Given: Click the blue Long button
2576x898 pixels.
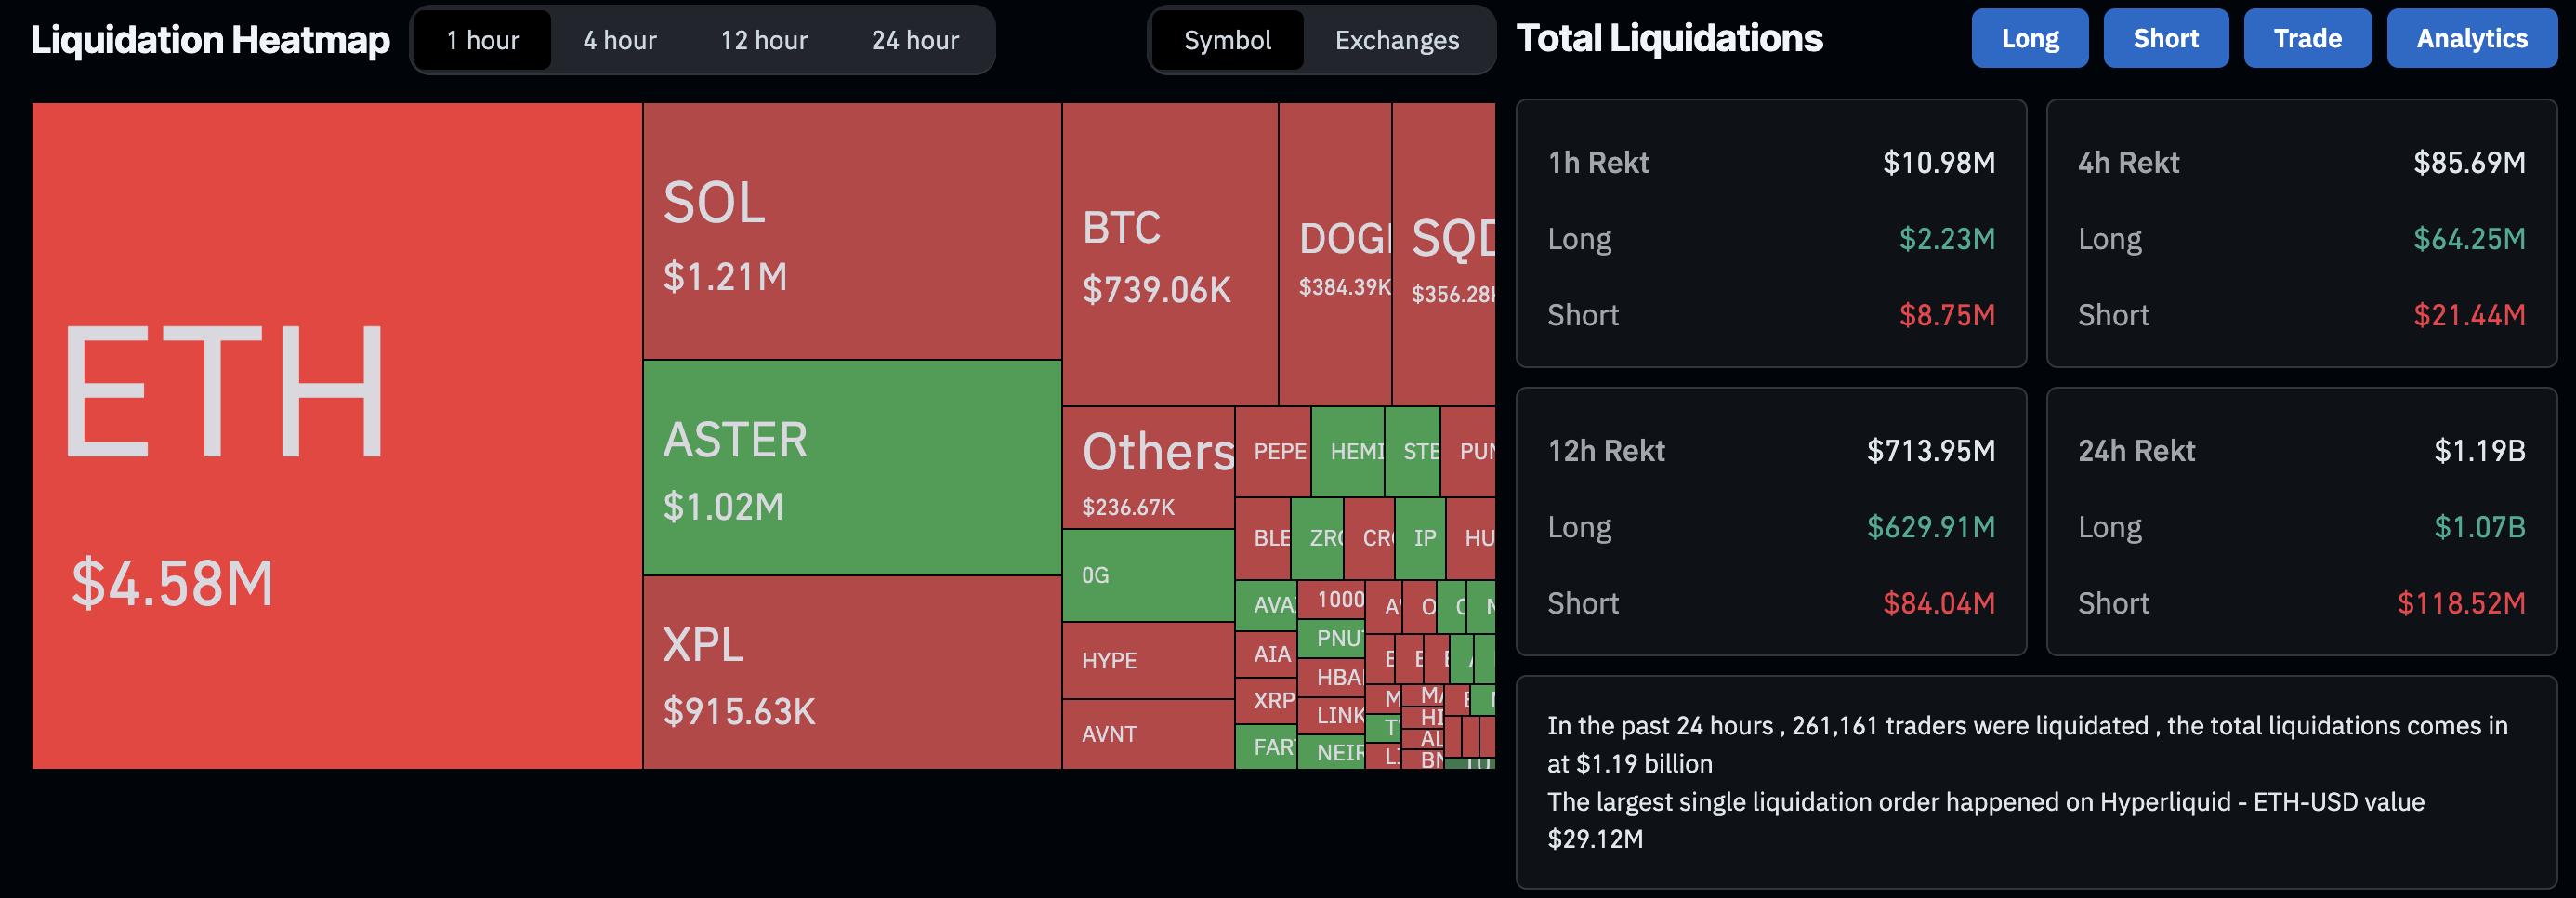Looking at the screenshot, I should [2029, 38].
